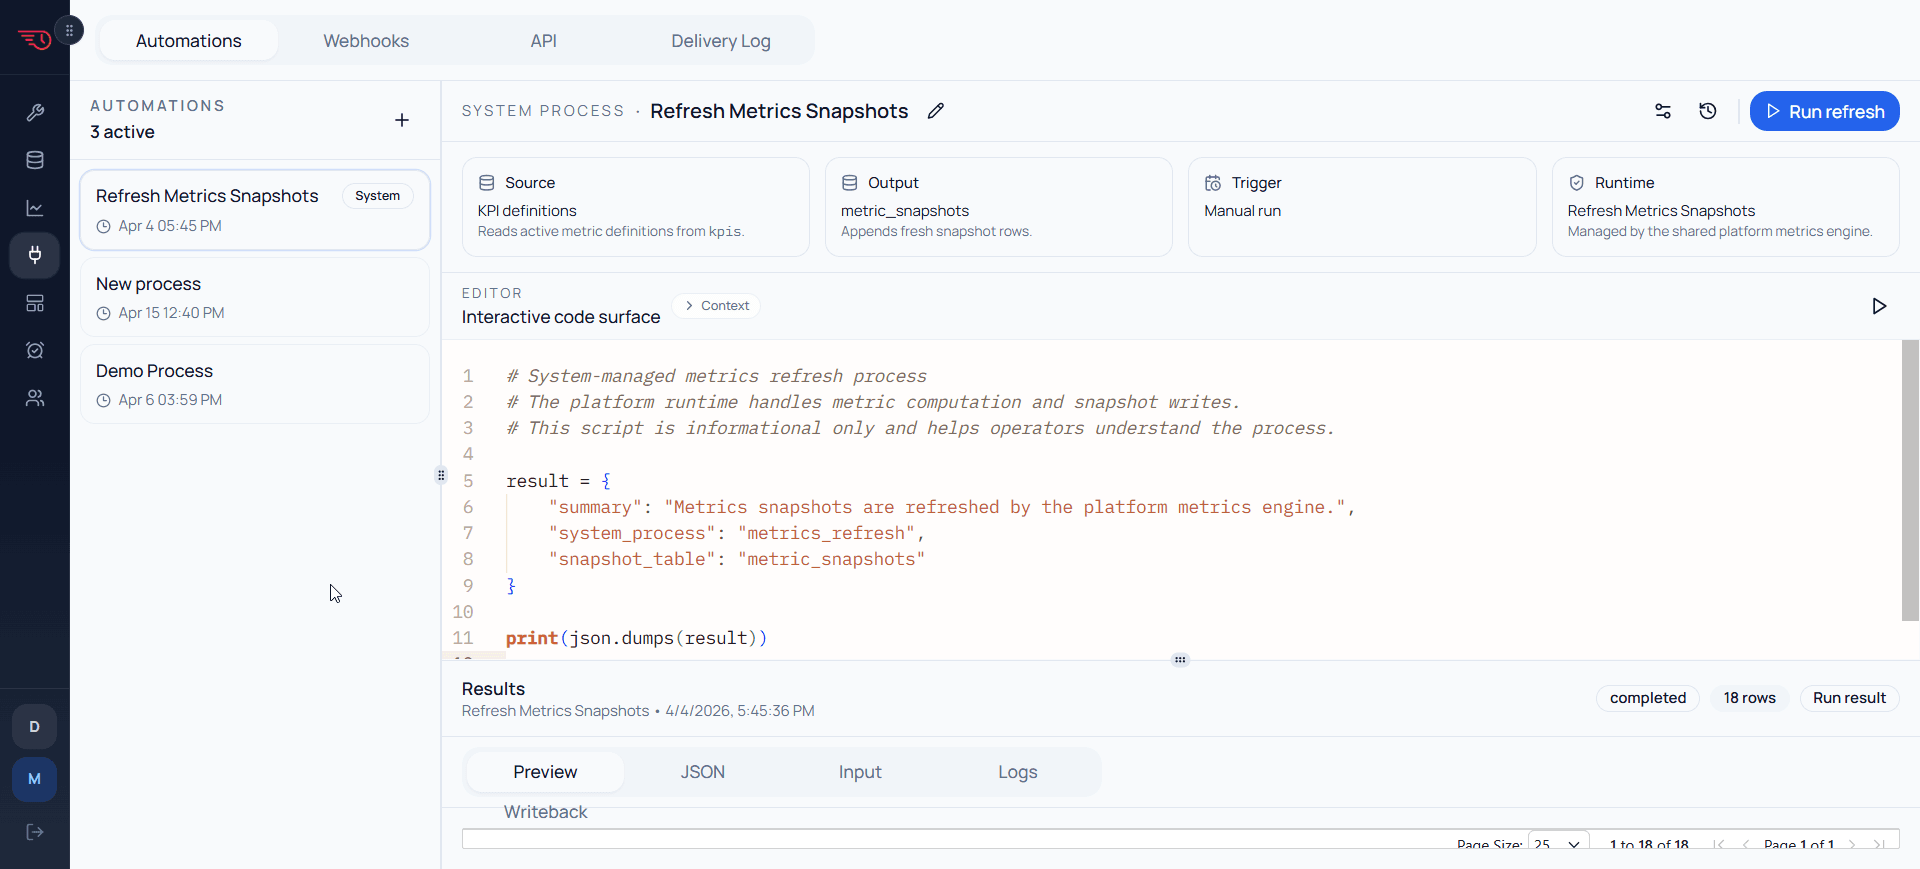Click the red app logo icon
Image resolution: width=1920 pixels, height=869 pixels.
(34, 39)
